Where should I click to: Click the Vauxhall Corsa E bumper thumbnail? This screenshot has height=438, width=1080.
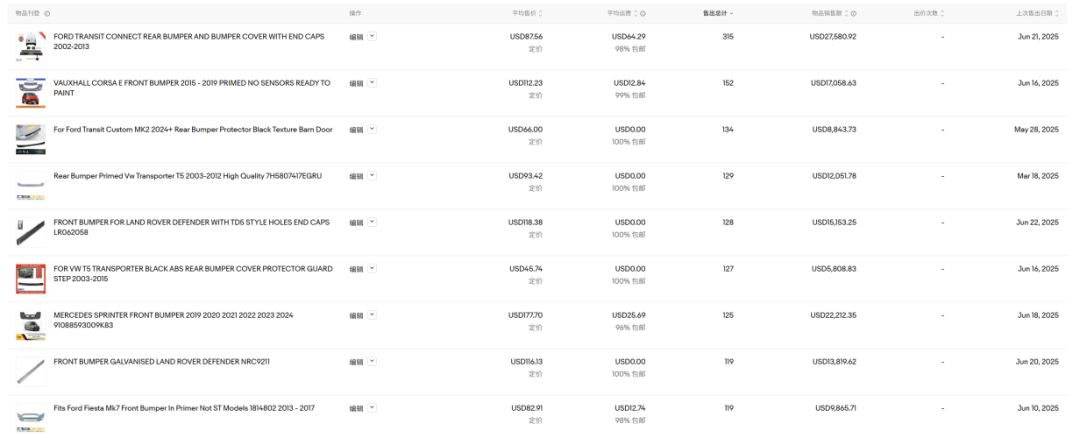point(31,93)
